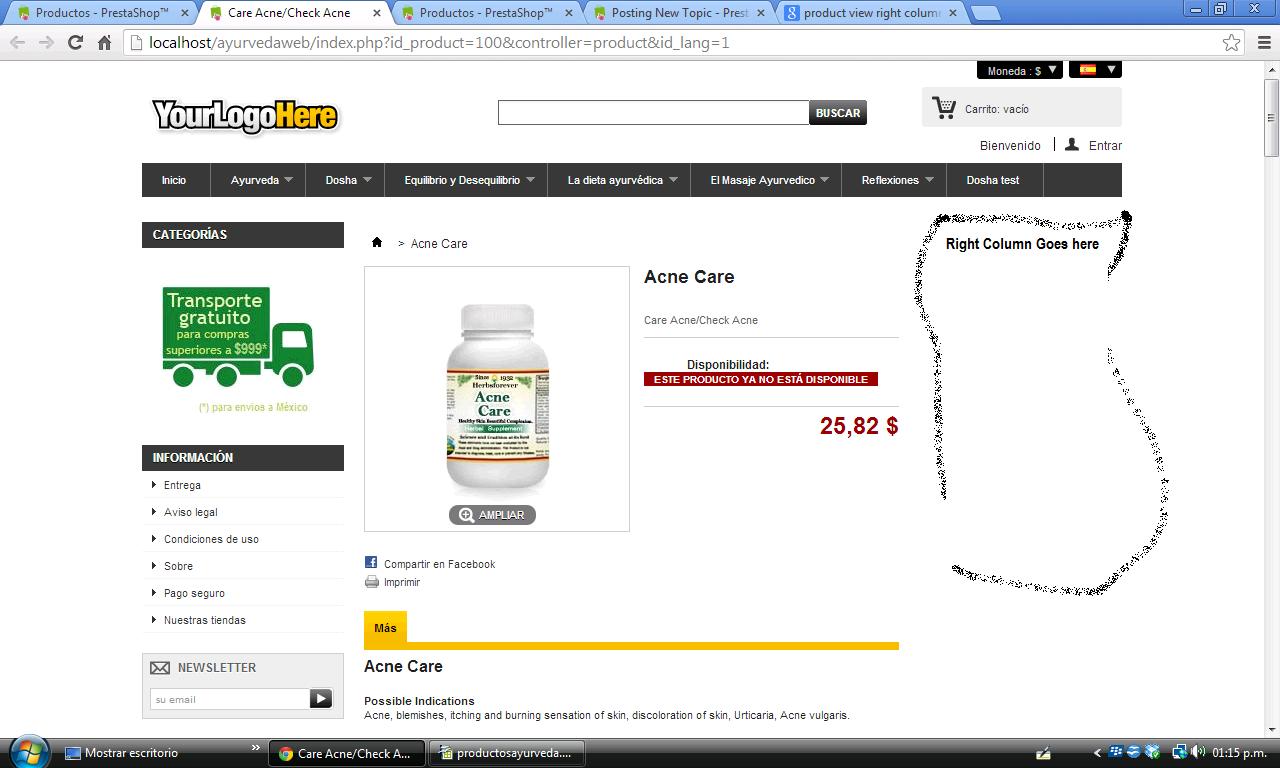Click the printer icon beside Imprimir
Viewport: 1280px width, 768px height.
click(x=372, y=581)
